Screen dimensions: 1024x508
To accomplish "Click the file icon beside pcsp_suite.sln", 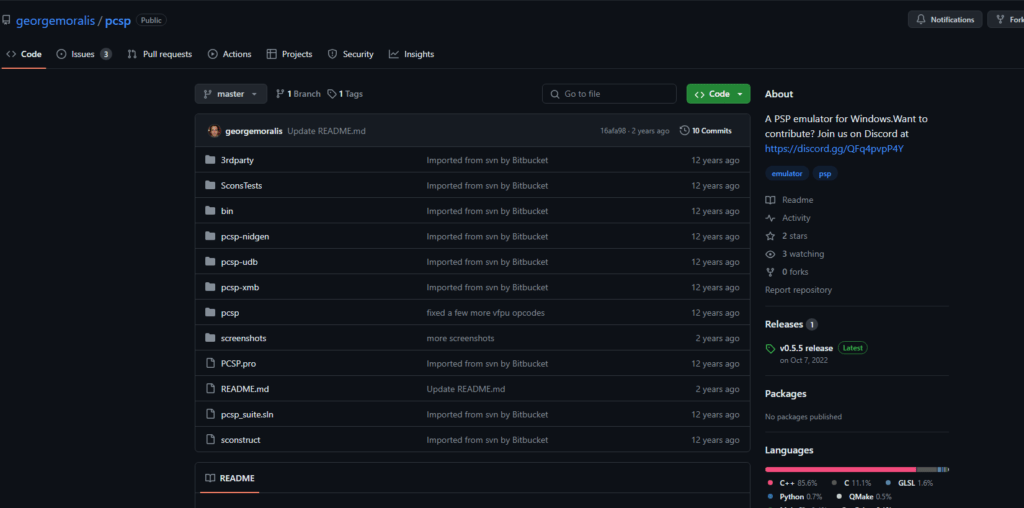I will click(210, 415).
